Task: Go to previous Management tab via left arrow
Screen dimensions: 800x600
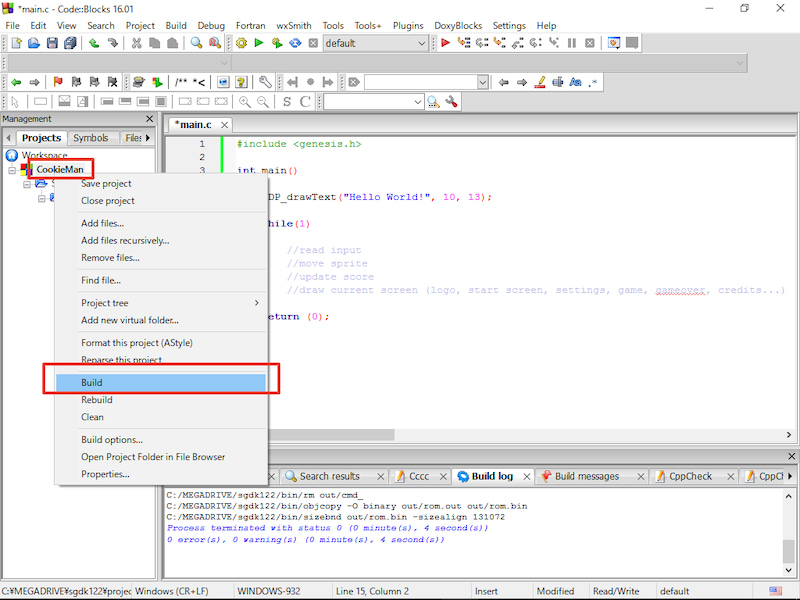Action: click(8, 138)
